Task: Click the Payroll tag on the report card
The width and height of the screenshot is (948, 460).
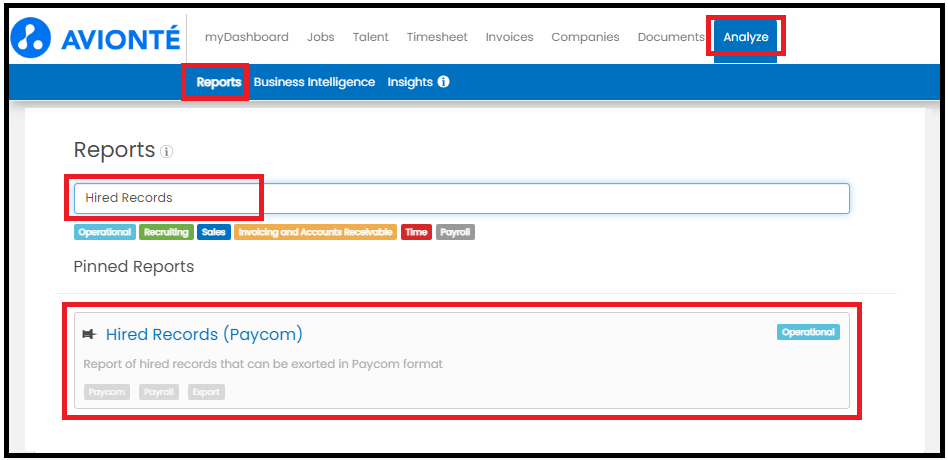Action: click(159, 392)
